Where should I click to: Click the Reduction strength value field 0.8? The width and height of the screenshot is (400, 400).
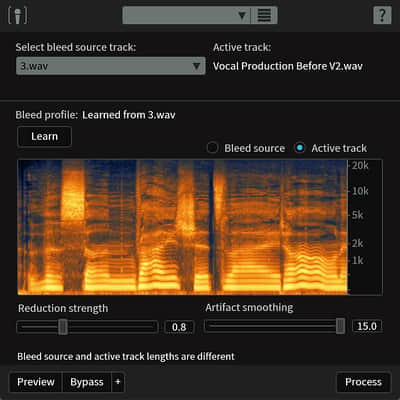point(179,327)
